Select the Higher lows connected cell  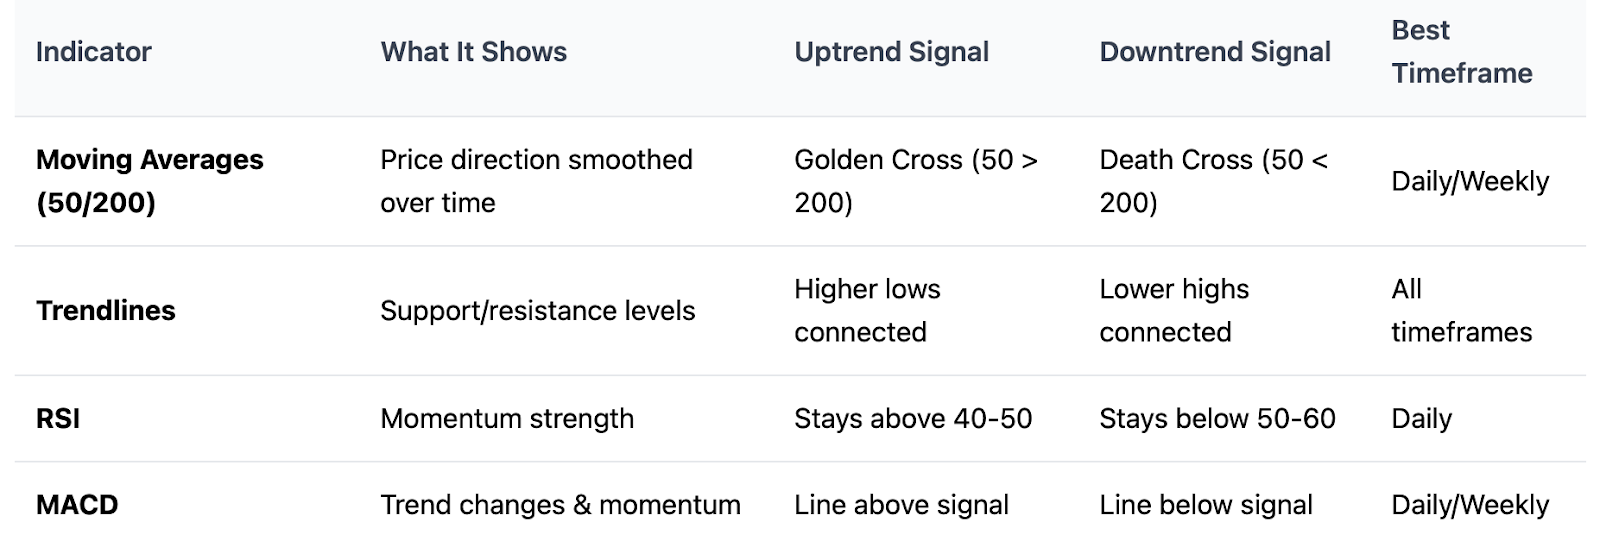(x=867, y=311)
